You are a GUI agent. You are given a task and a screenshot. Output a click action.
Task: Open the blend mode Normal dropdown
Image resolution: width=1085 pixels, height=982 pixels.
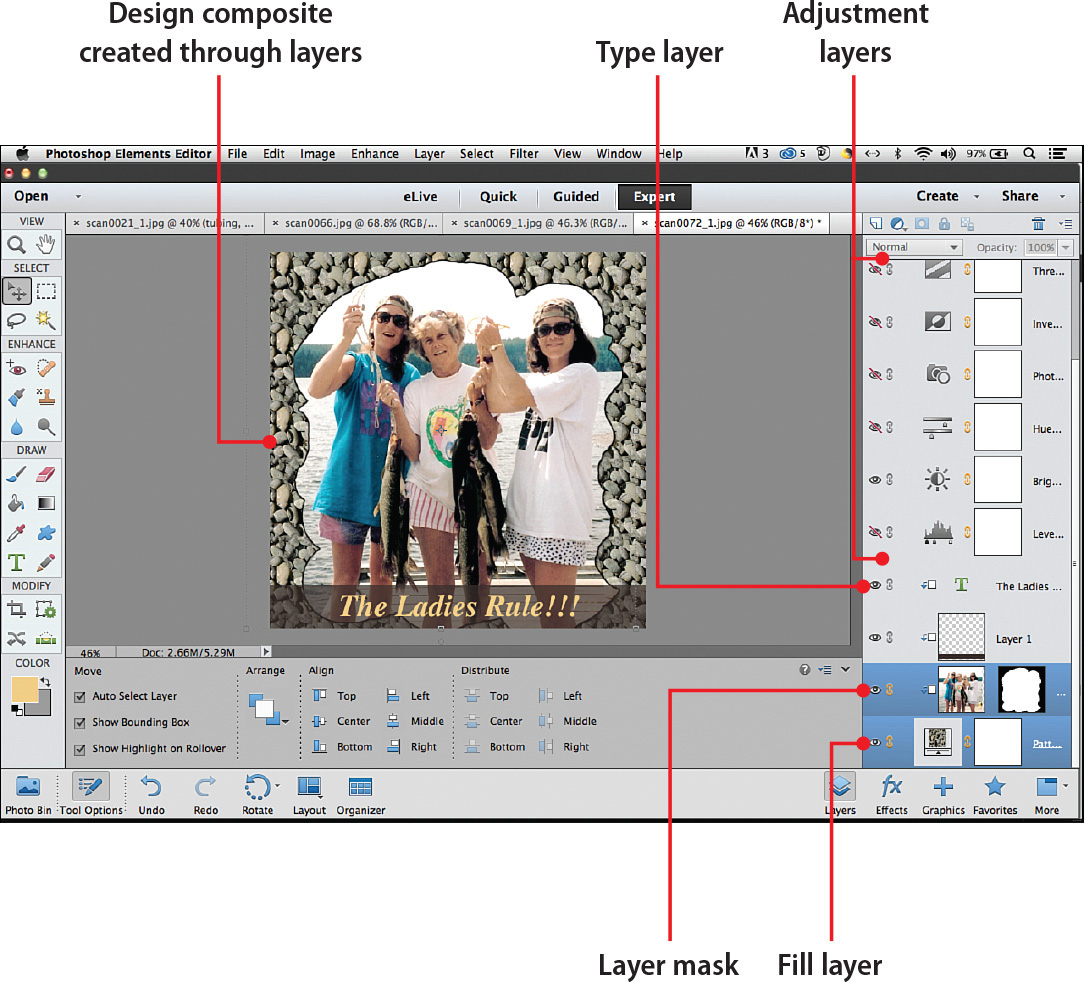(x=914, y=247)
